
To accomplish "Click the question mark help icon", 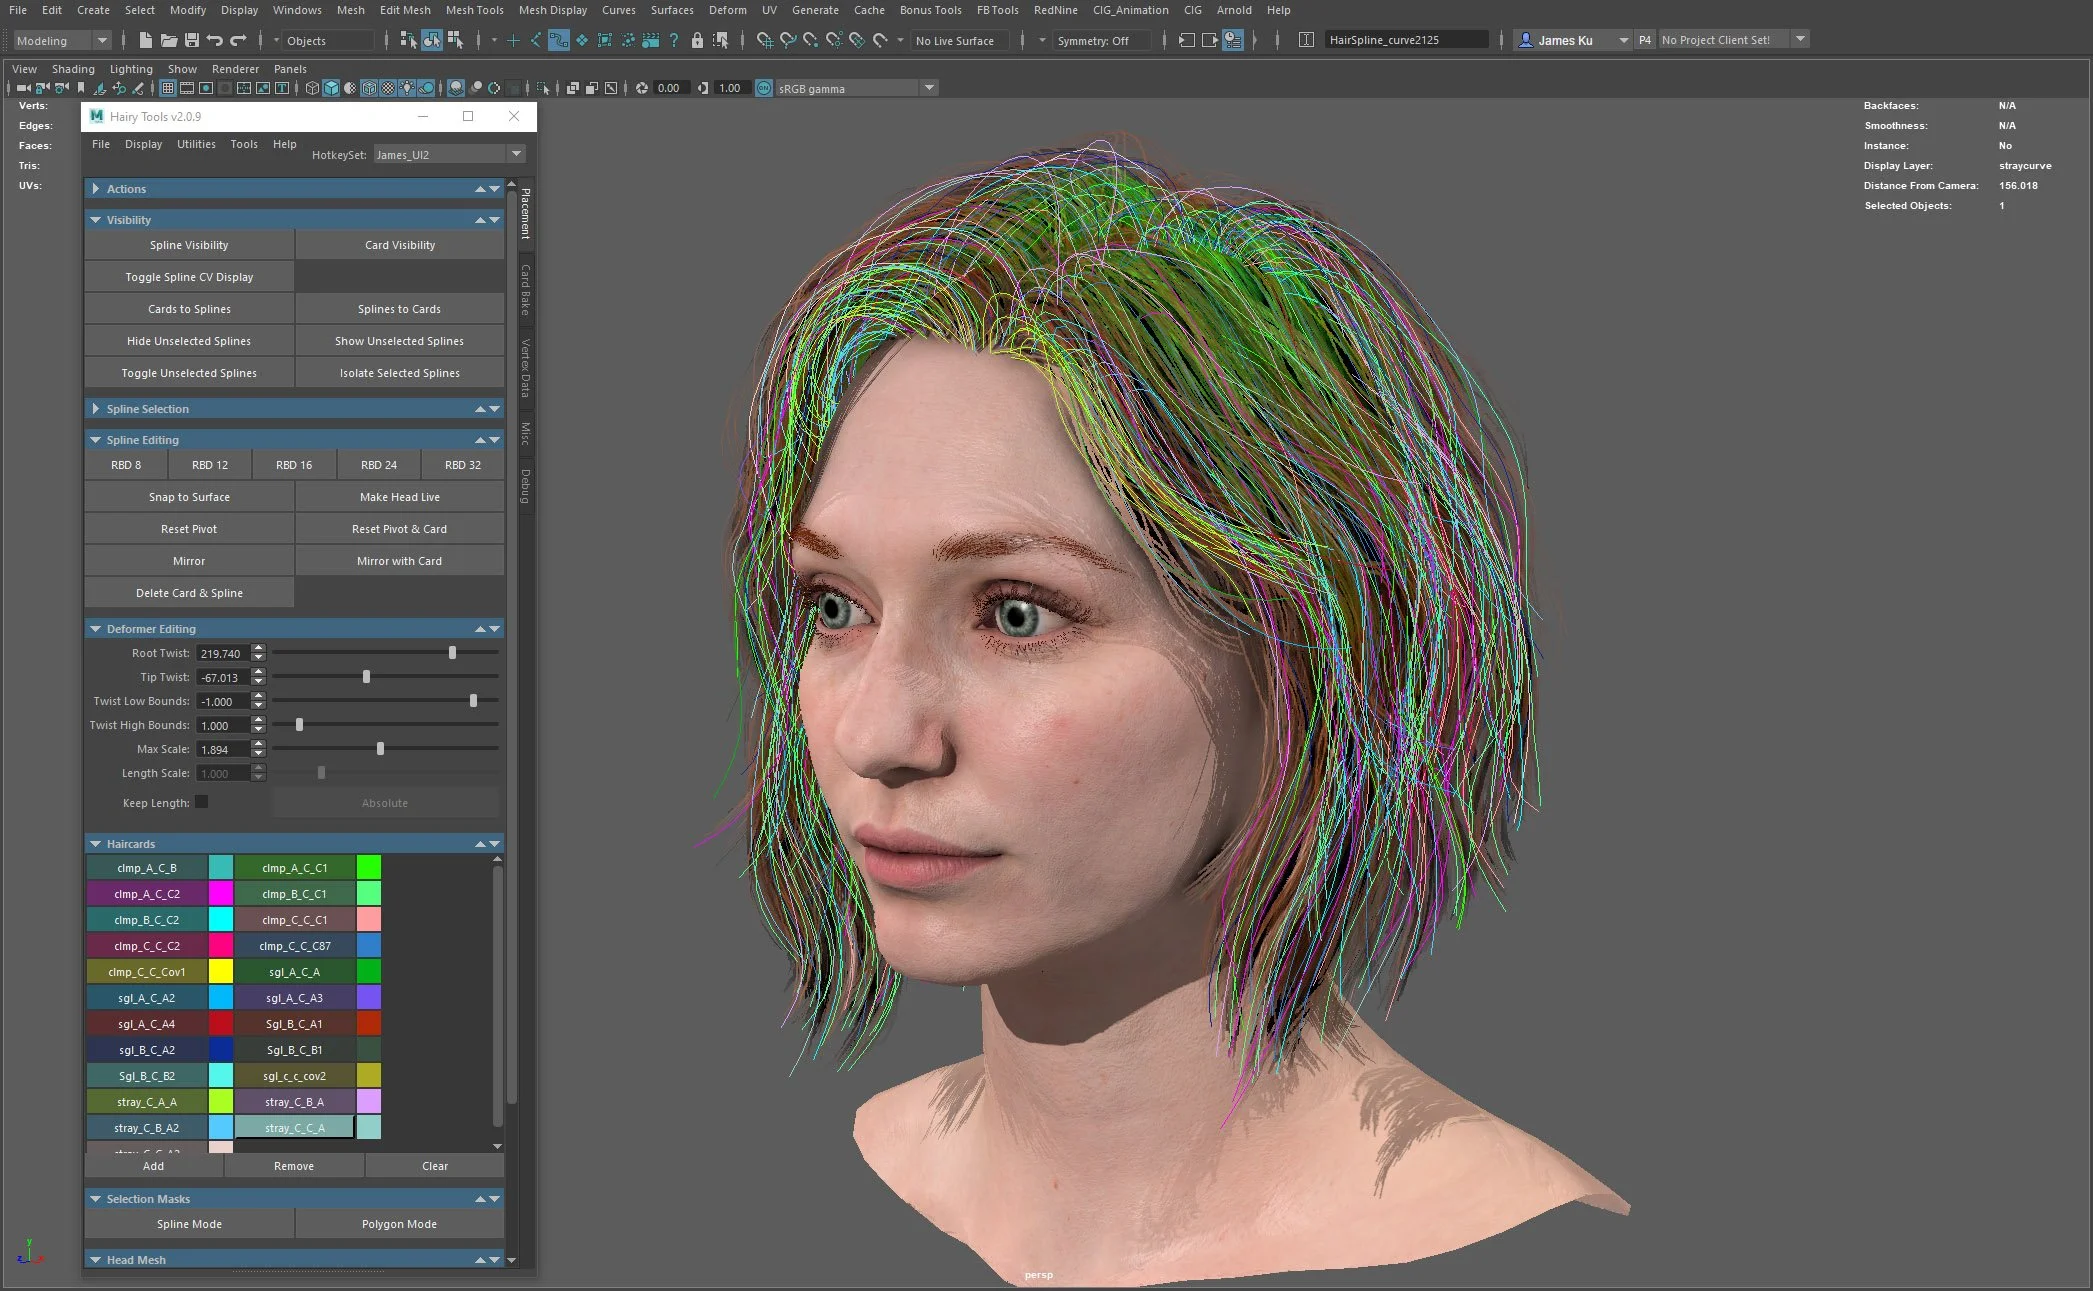I will click(674, 40).
